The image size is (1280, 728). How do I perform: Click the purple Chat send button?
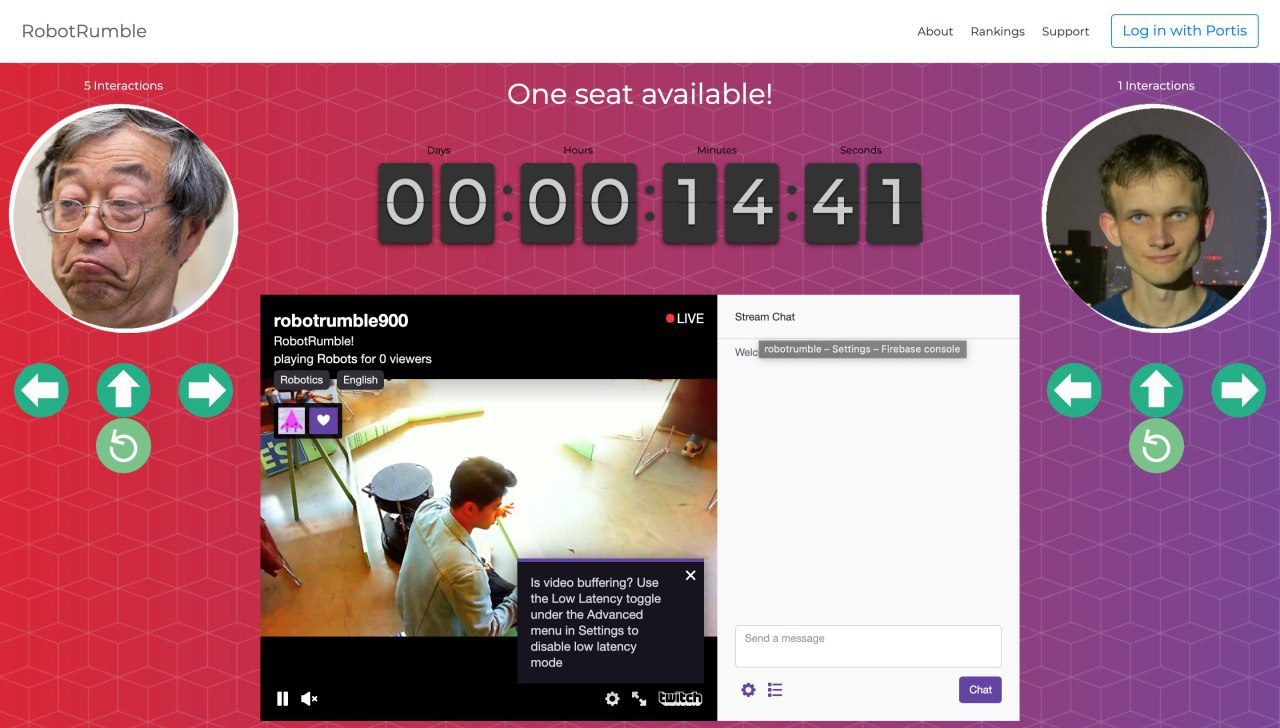(x=980, y=690)
